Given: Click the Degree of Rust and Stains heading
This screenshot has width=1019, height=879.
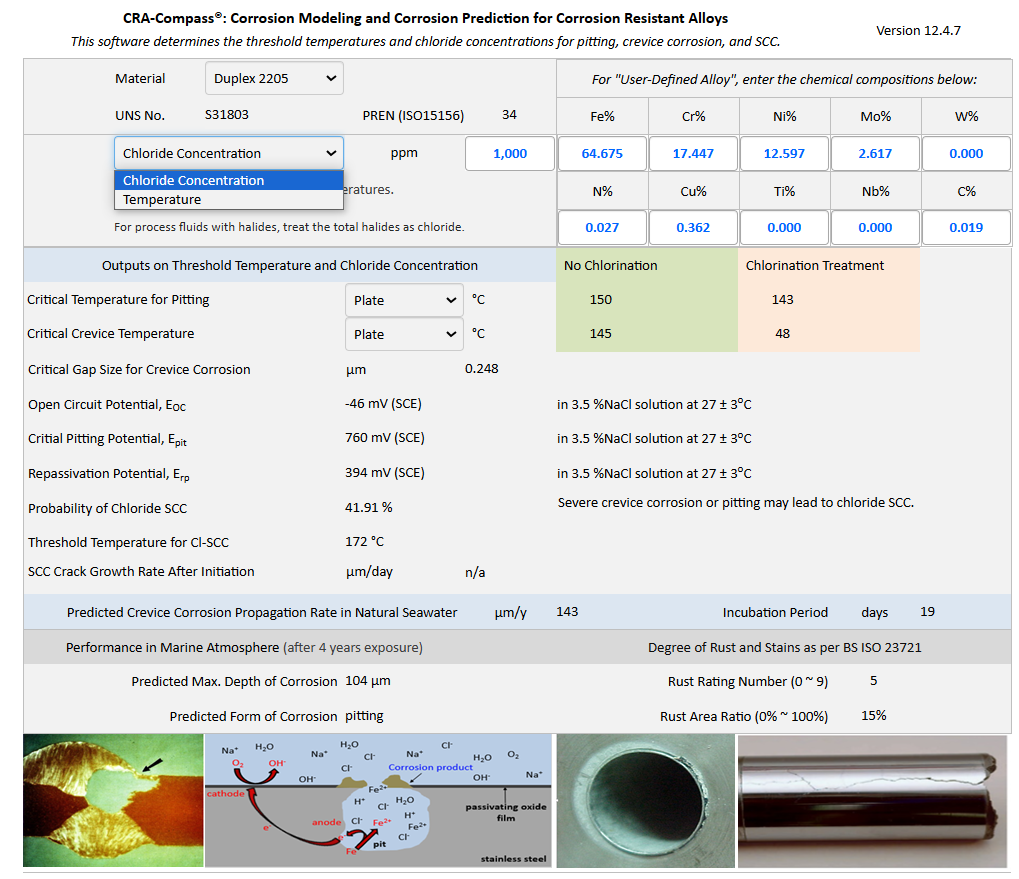Looking at the screenshot, I should [x=784, y=648].
